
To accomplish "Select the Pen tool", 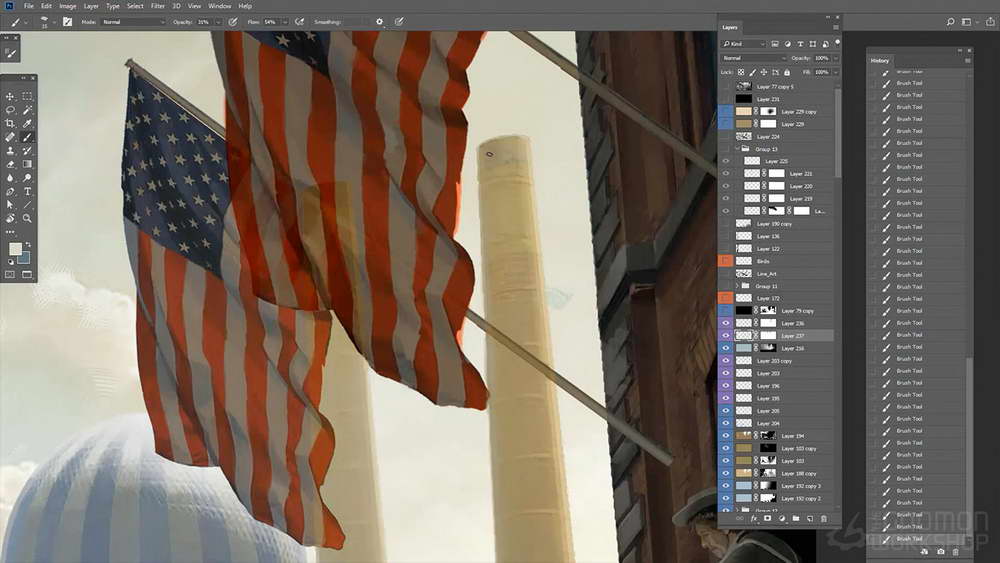I will point(10,191).
